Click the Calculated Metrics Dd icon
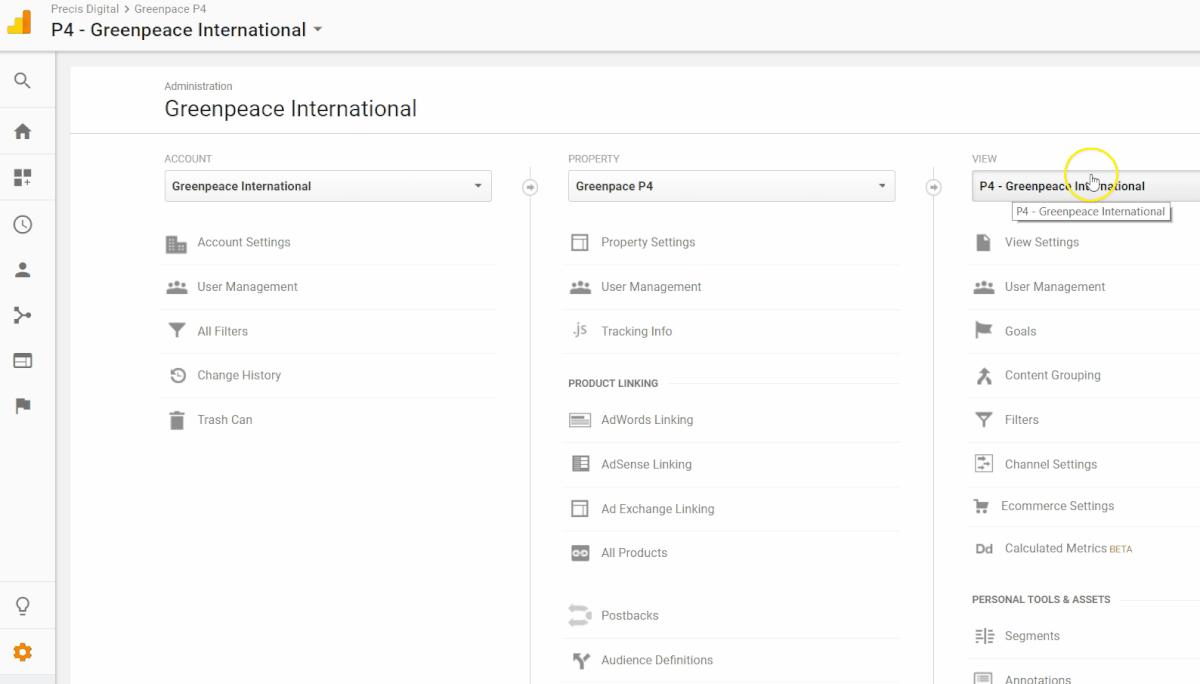Screen dimensions: 1200x684 click(984, 549)
